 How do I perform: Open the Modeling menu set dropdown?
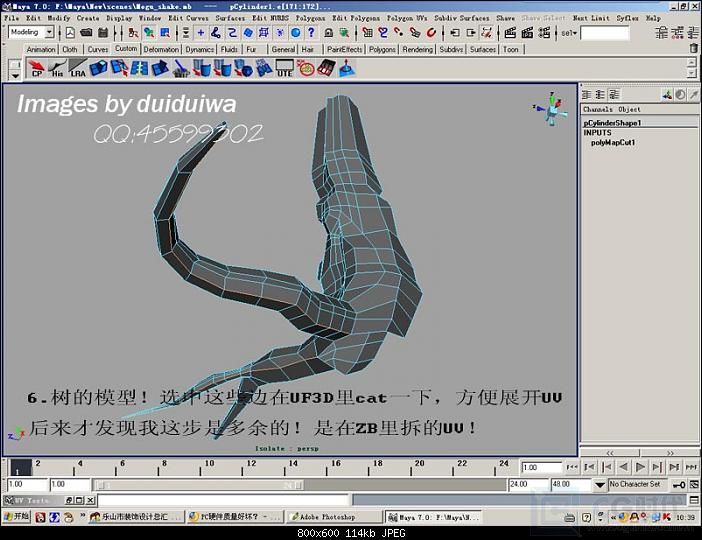click(x=49, y=32)
